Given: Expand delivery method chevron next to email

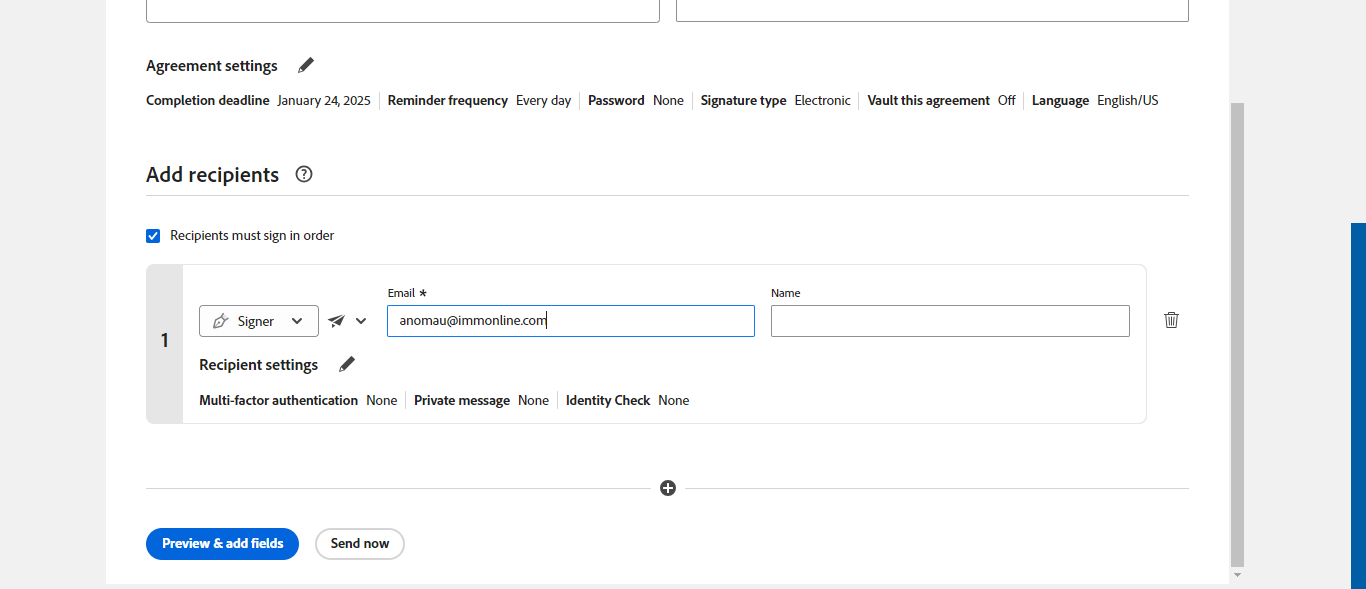Looking at the screenshot, I should [x=361, y=321].
